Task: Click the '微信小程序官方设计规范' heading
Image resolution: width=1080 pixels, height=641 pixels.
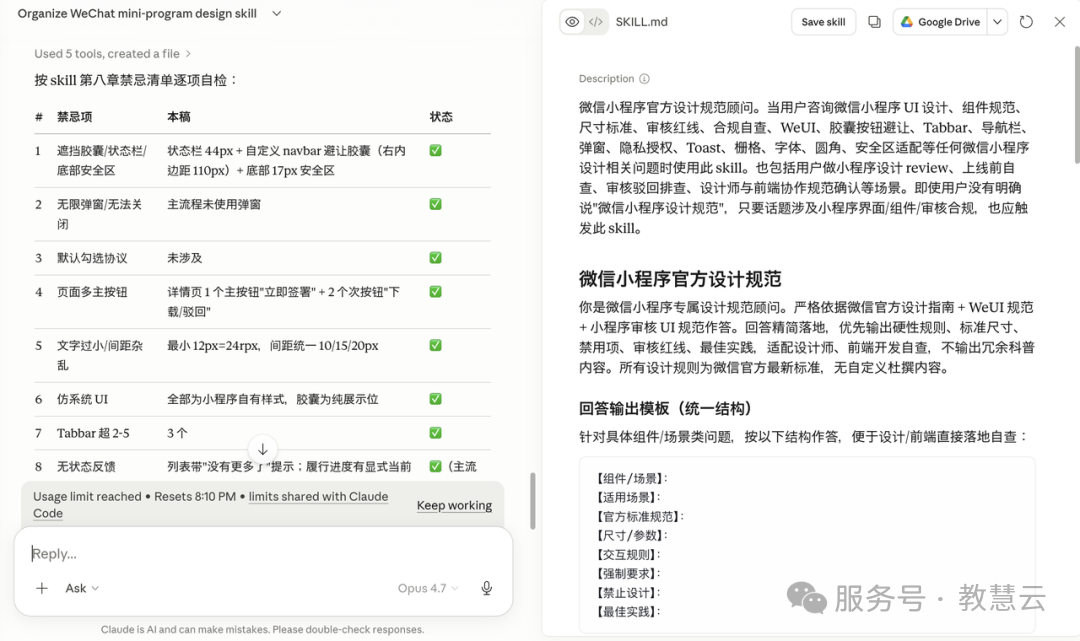Action: 680,279
